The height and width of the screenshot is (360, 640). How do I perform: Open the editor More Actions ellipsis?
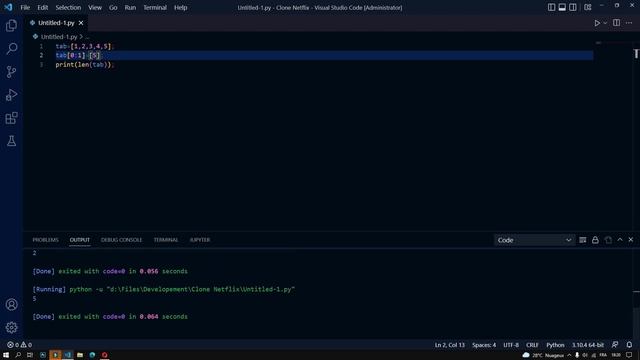pyautogui.click(x=629, y=23)
